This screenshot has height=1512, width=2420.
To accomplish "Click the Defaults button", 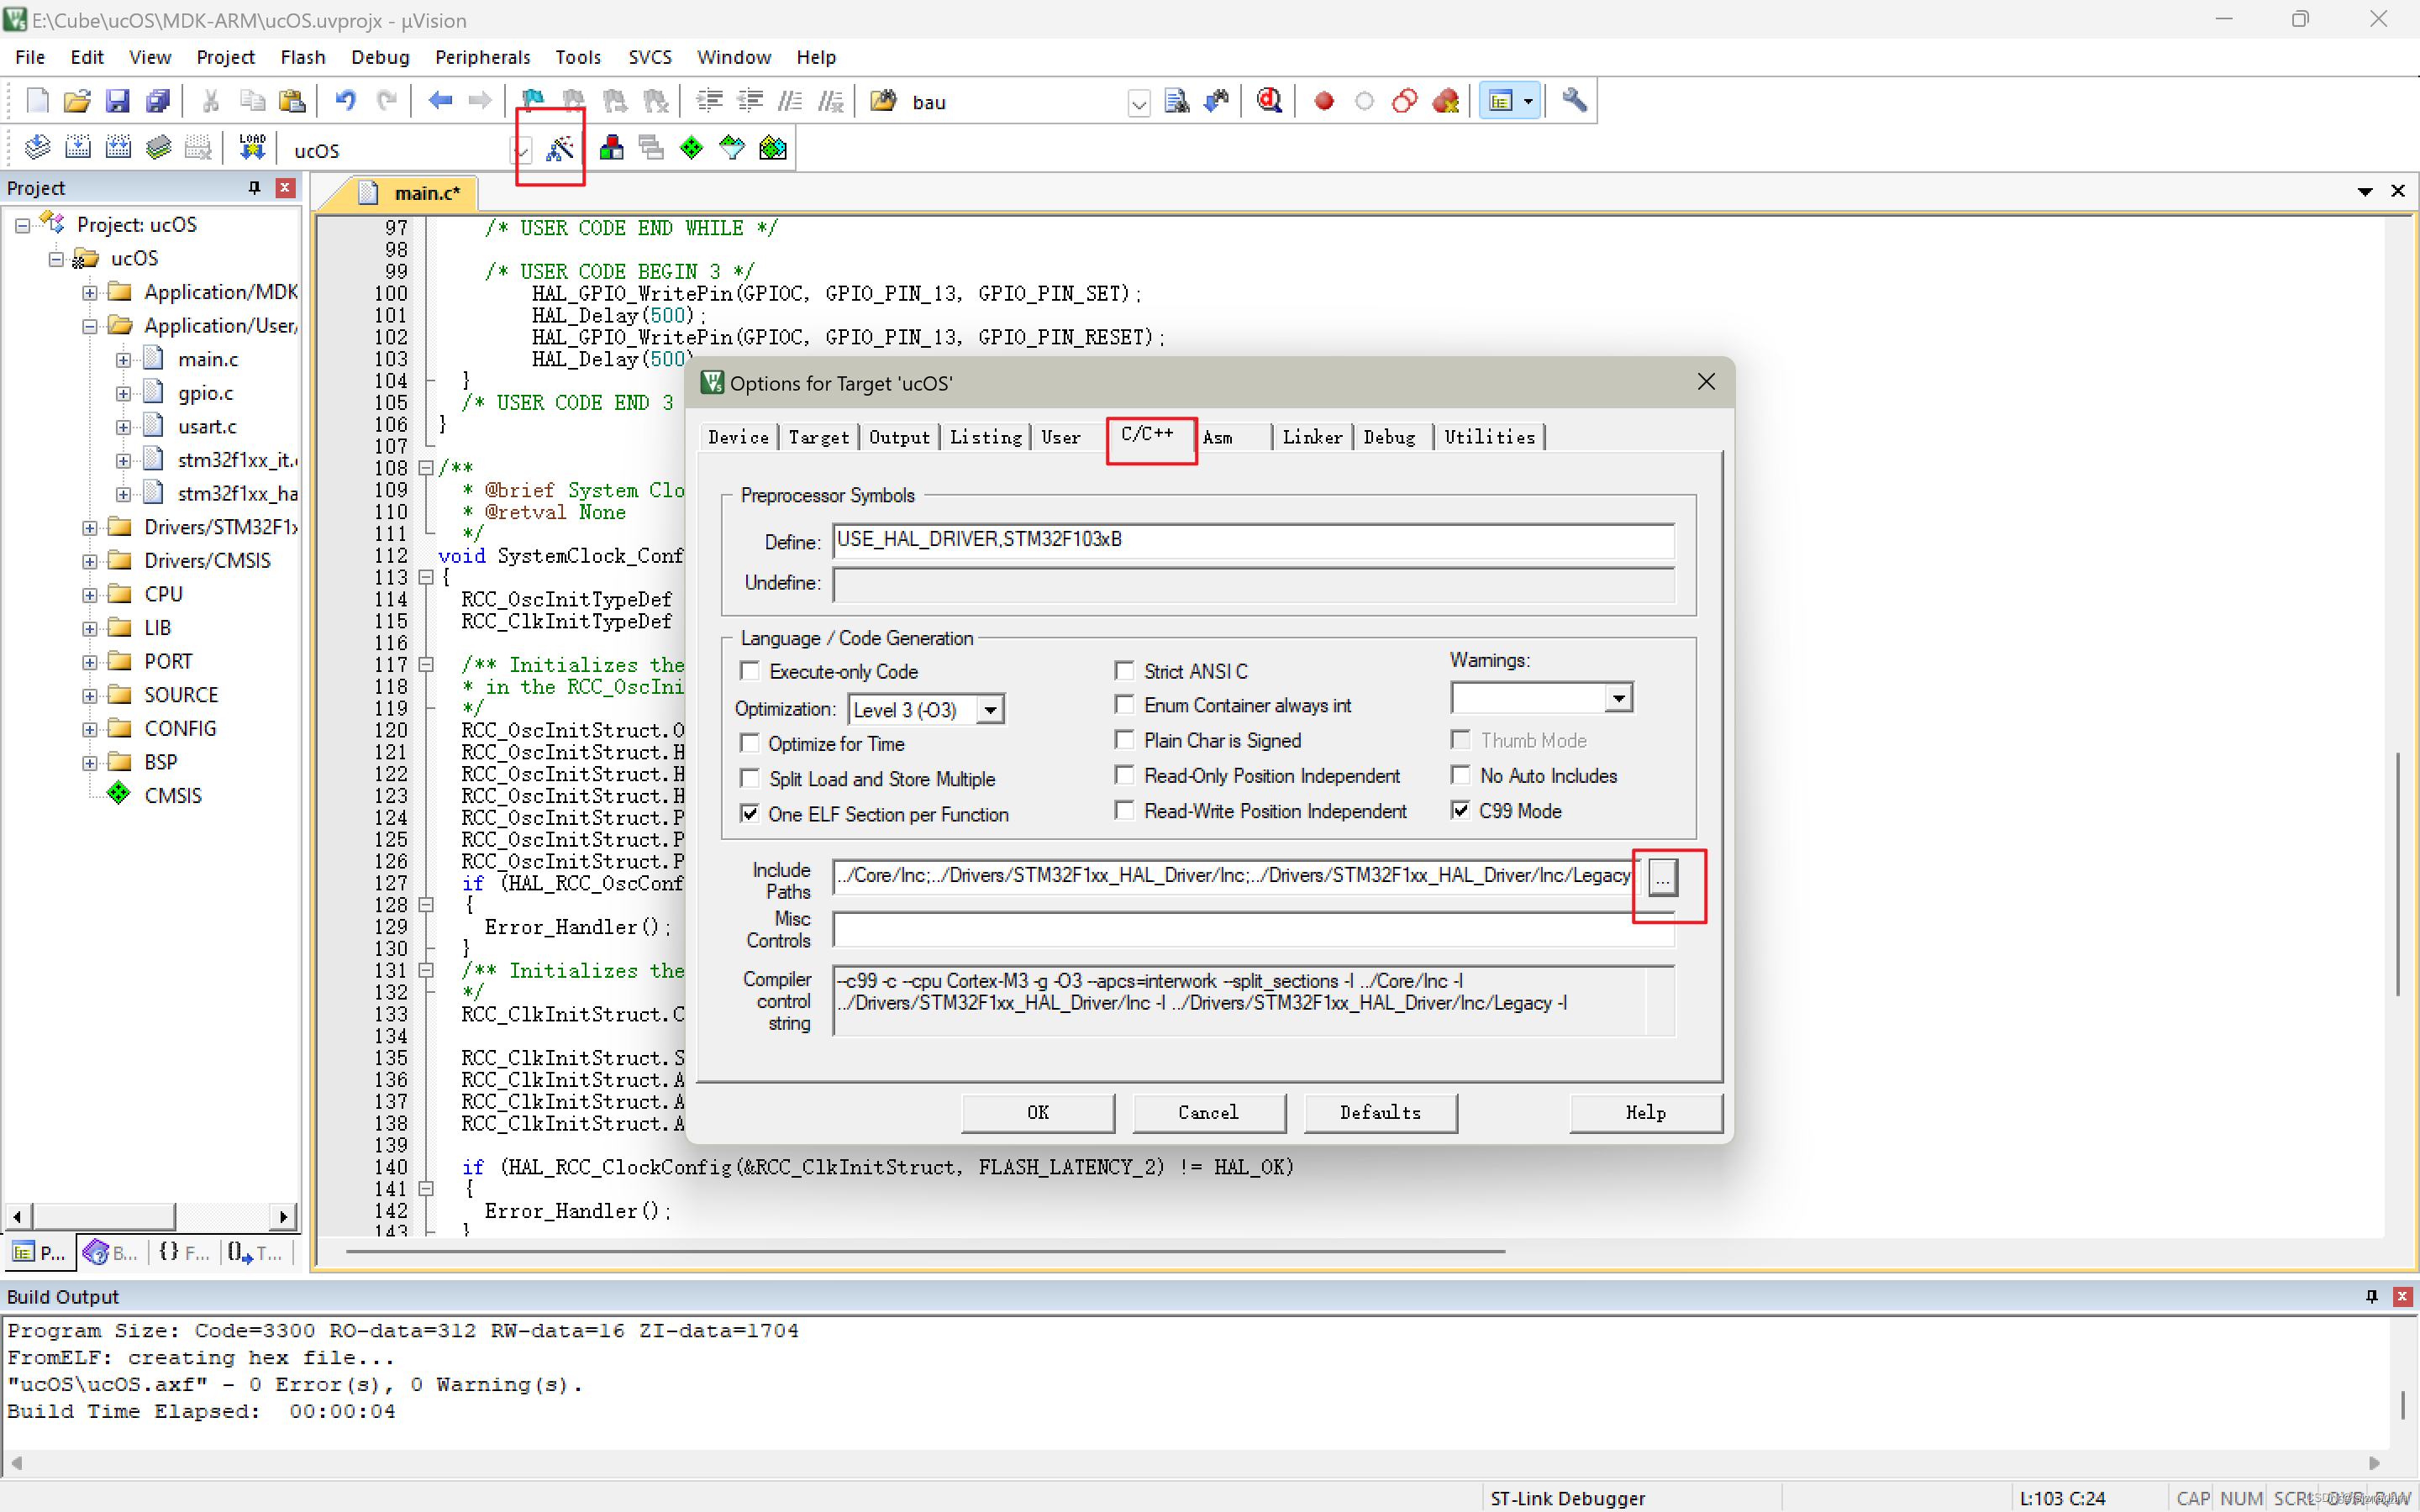I will tap(1379, 1112).
